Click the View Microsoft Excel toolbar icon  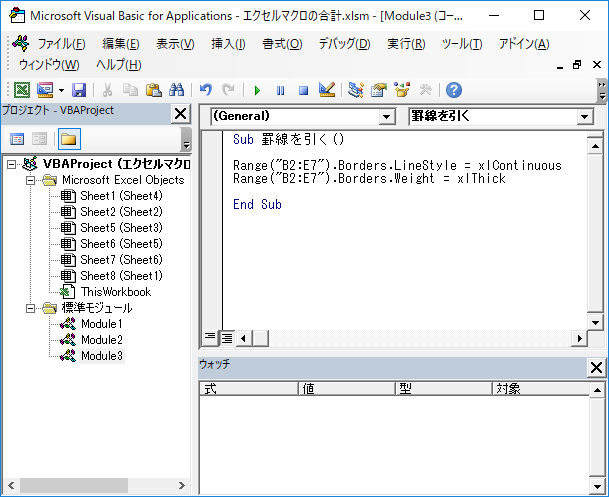coord(22,90)
